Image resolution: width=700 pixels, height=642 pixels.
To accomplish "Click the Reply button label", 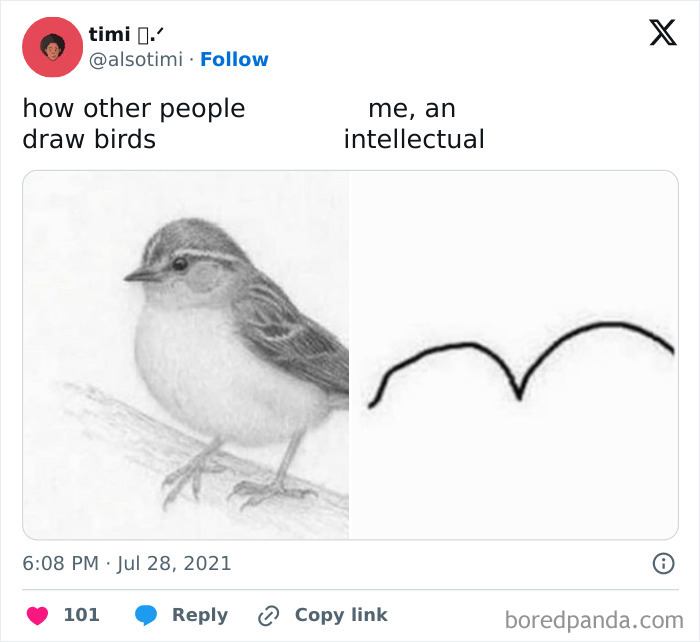I will click(x=200, y=615).
